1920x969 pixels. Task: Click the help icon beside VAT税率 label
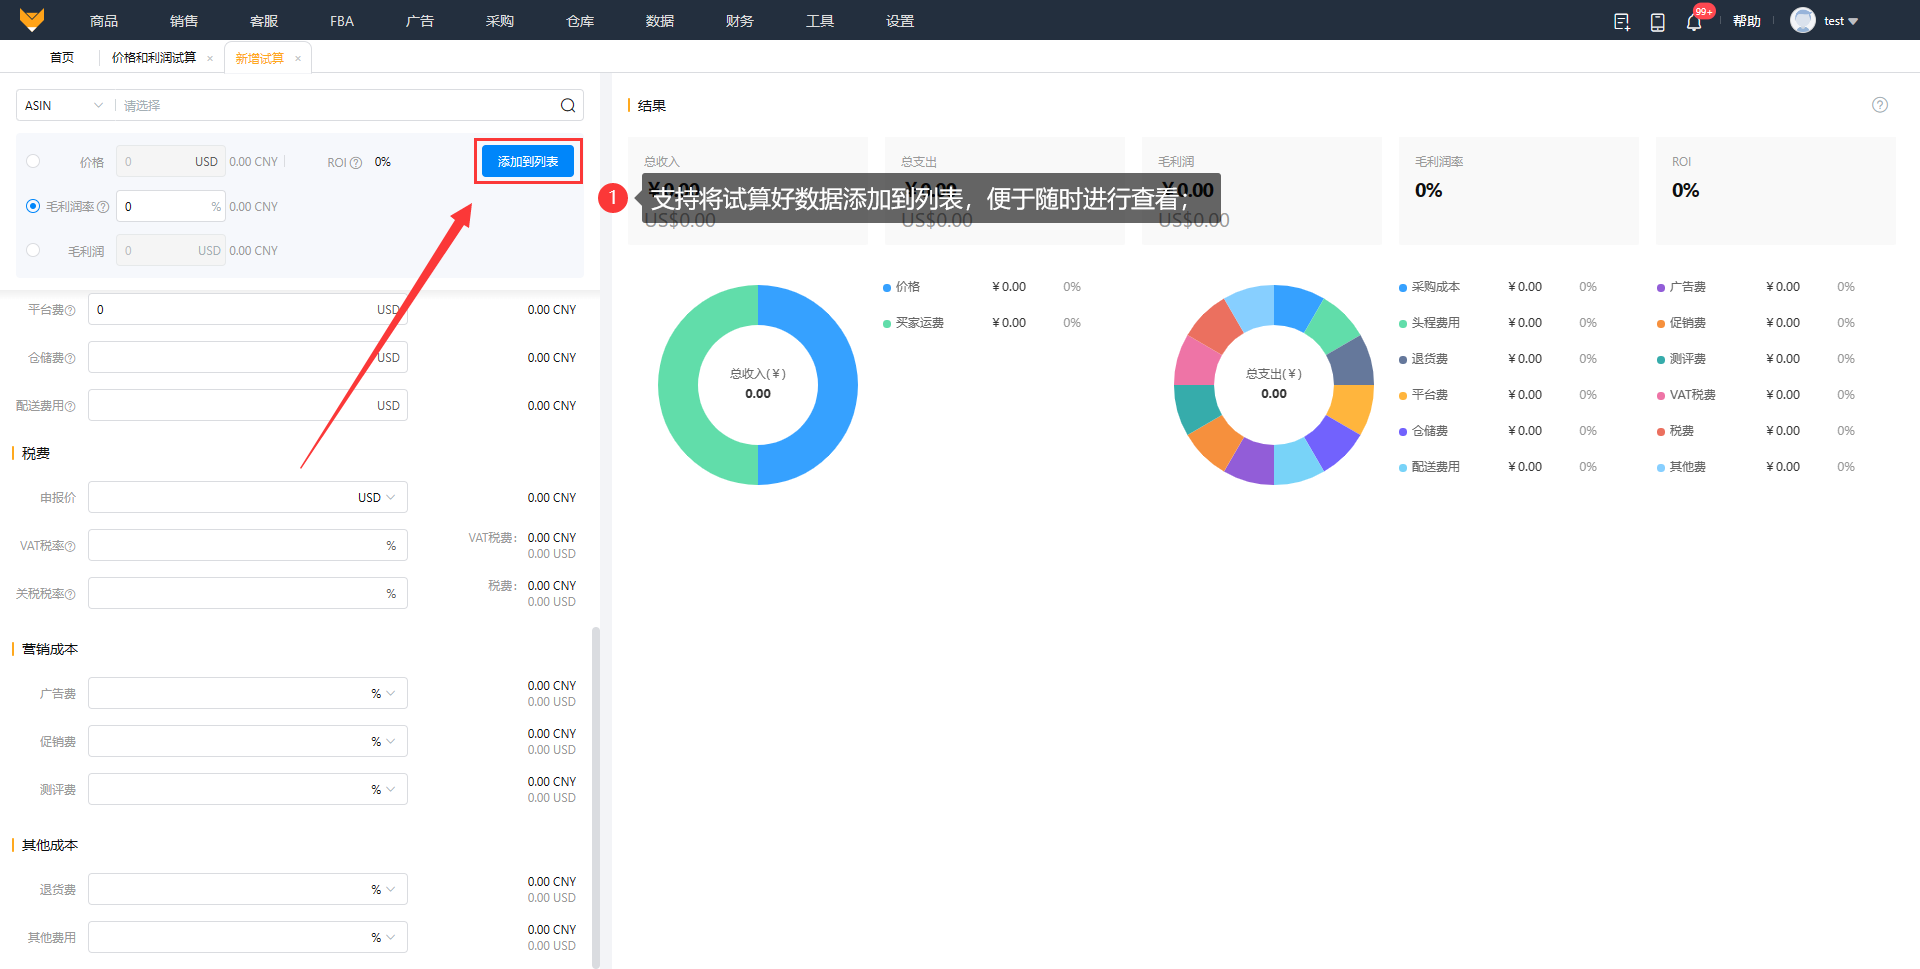(70, 547)
